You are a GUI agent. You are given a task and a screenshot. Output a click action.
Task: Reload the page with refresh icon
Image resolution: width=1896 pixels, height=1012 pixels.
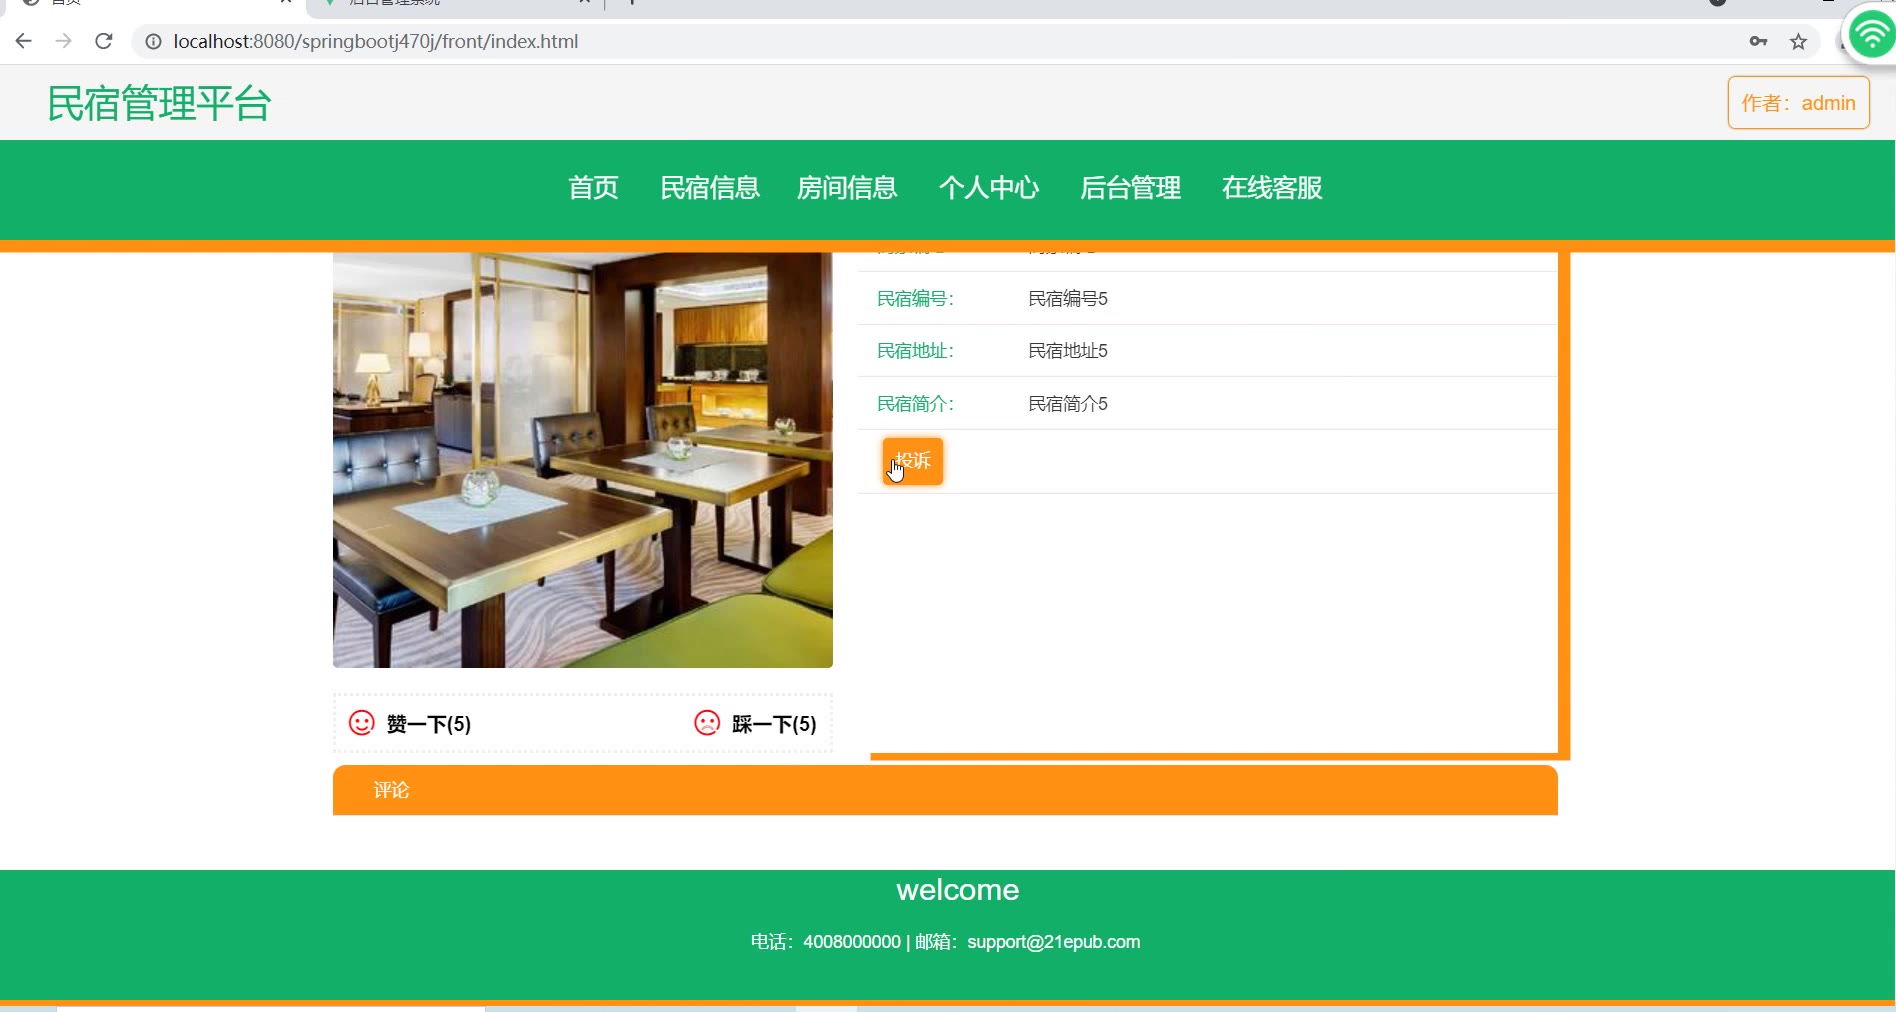pos(103,41)
